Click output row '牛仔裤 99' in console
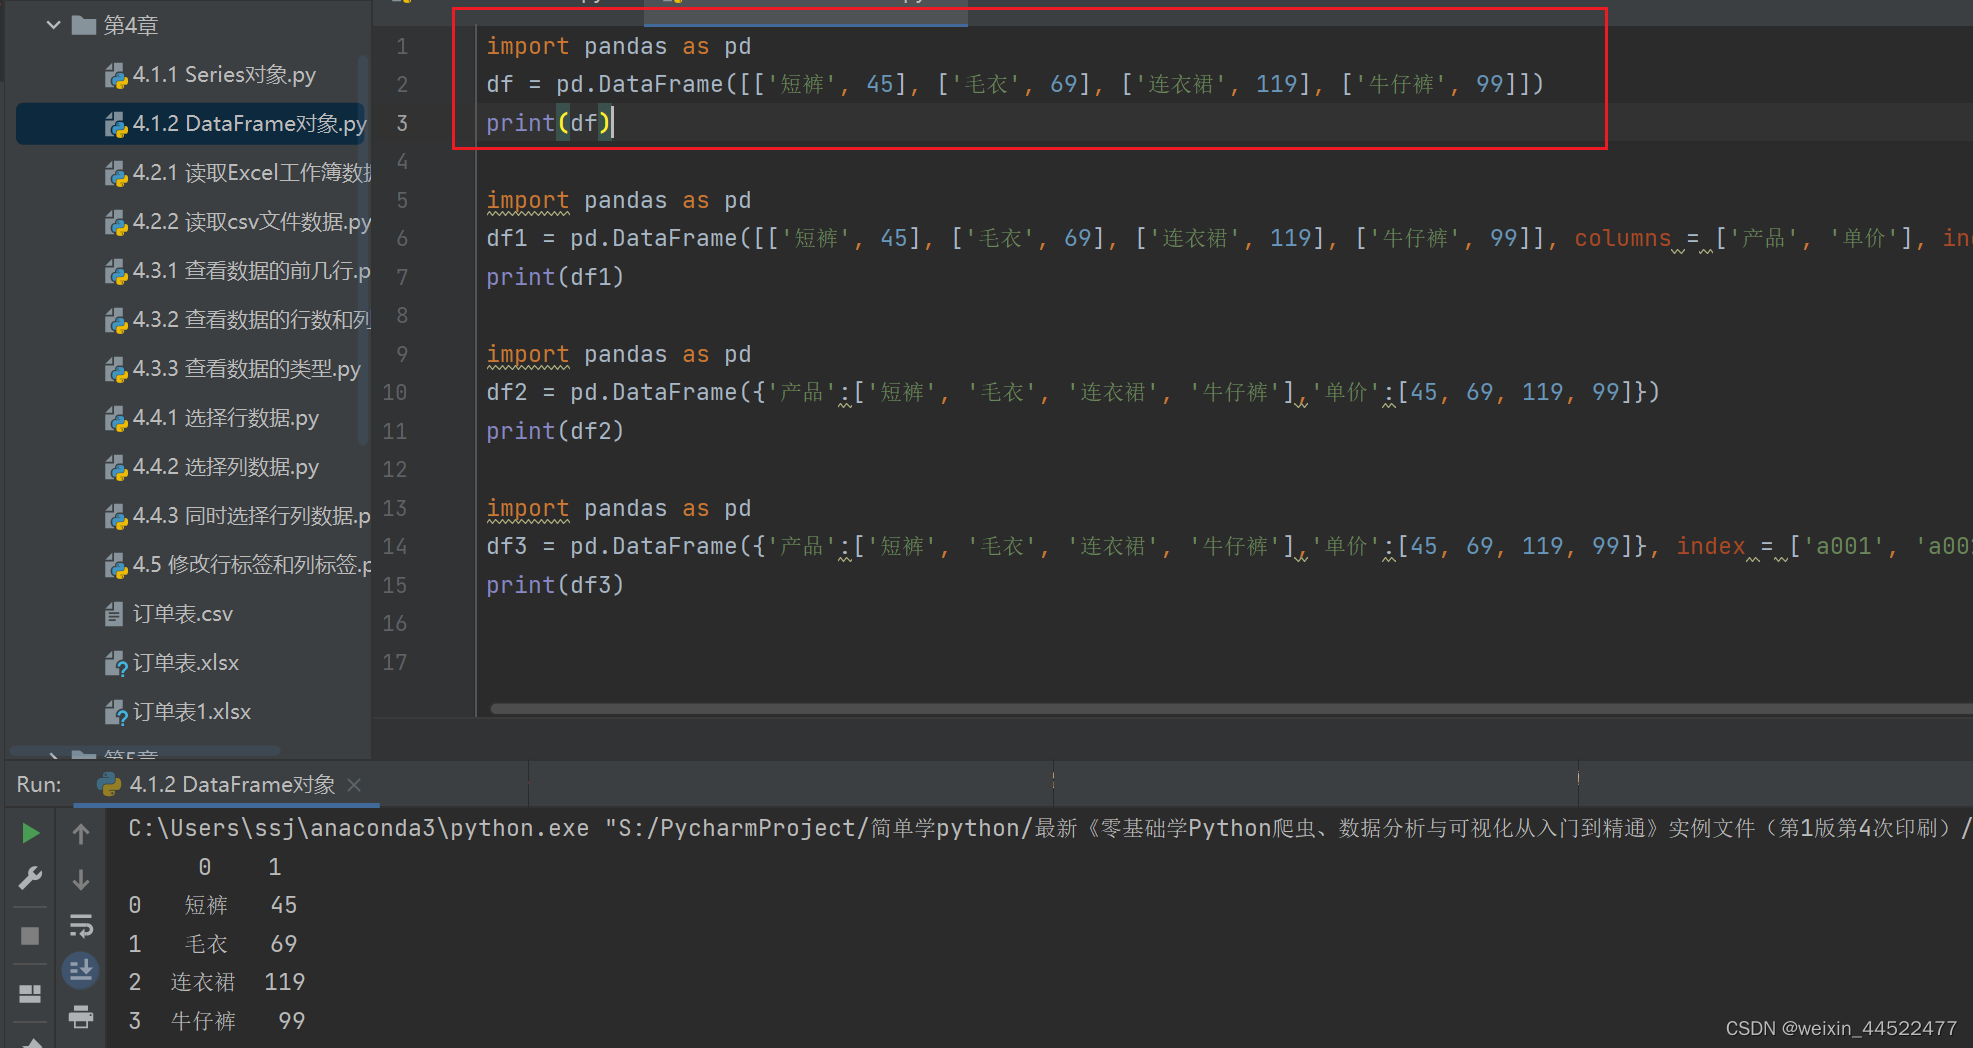 (x=217, y=1021)
